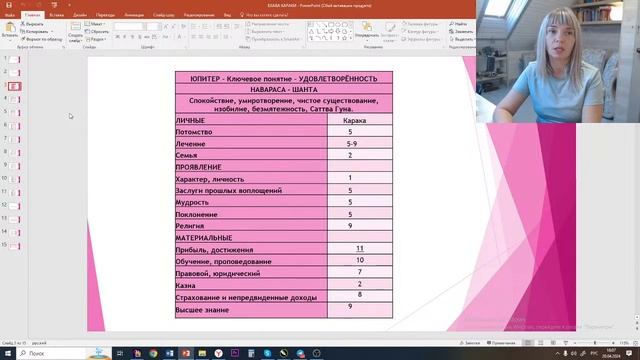Toggle text shadow (S) formatting
The image size is (640, 360).
coord(140,37)
